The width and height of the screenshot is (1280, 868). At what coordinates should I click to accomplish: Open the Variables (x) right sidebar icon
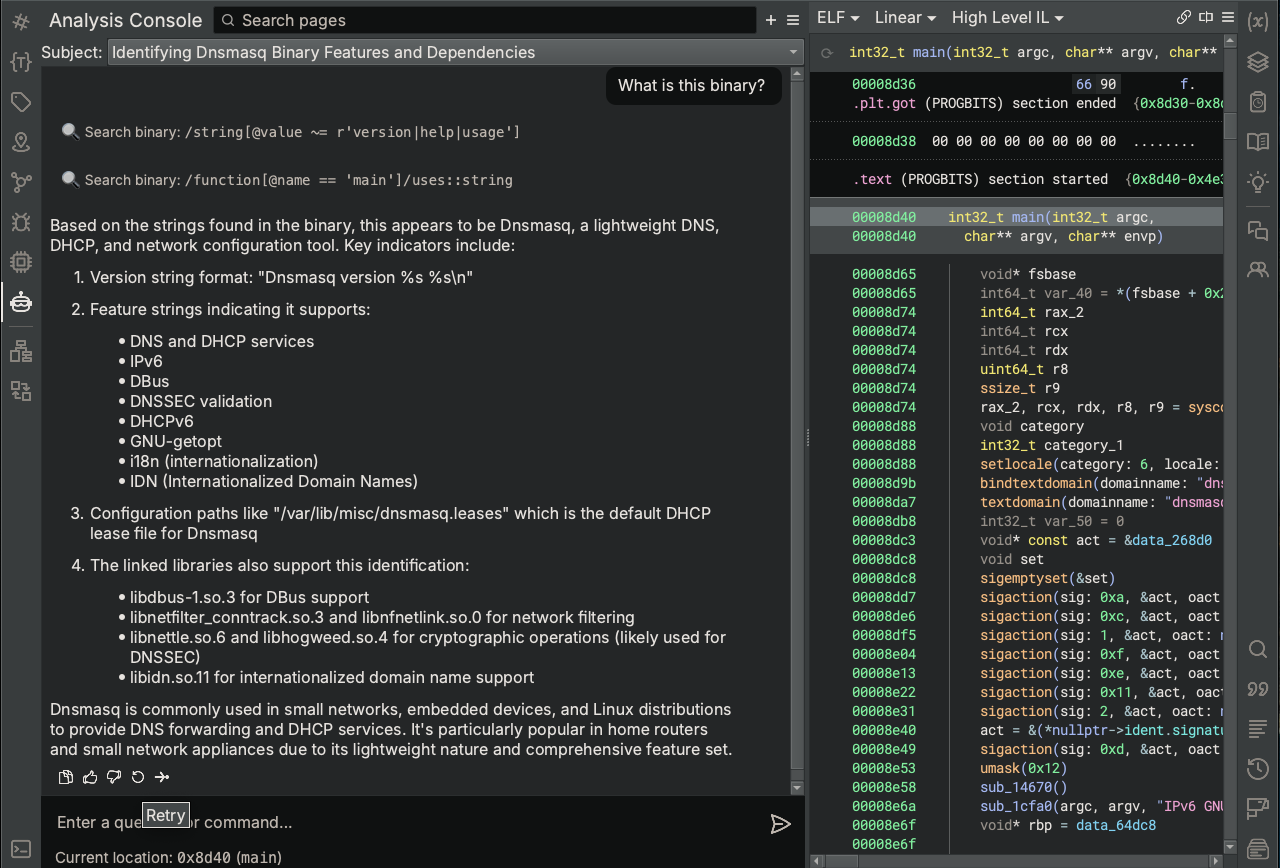point(1258,21)
